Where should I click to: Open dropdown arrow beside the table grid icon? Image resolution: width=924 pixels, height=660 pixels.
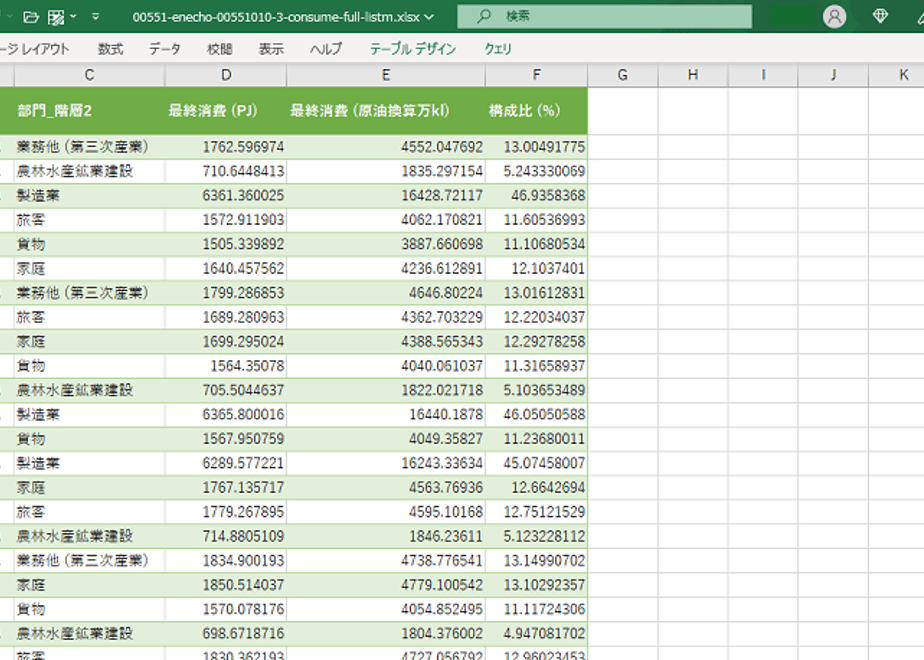click(73, 16)
